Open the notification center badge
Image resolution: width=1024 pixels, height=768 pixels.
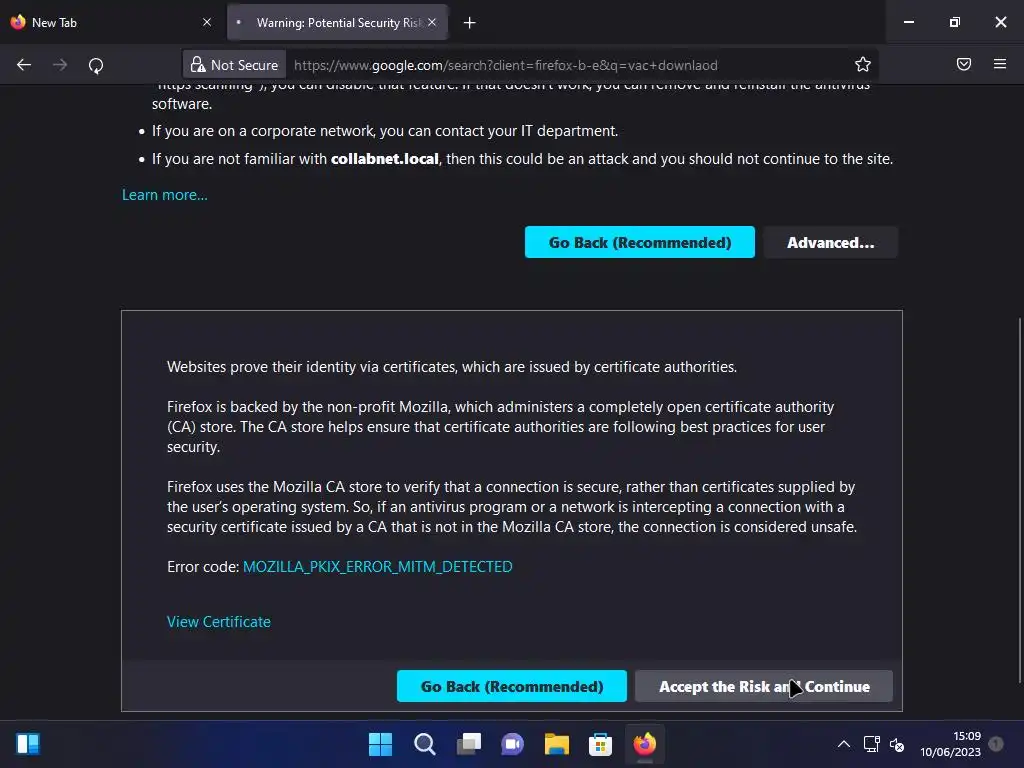996,744
